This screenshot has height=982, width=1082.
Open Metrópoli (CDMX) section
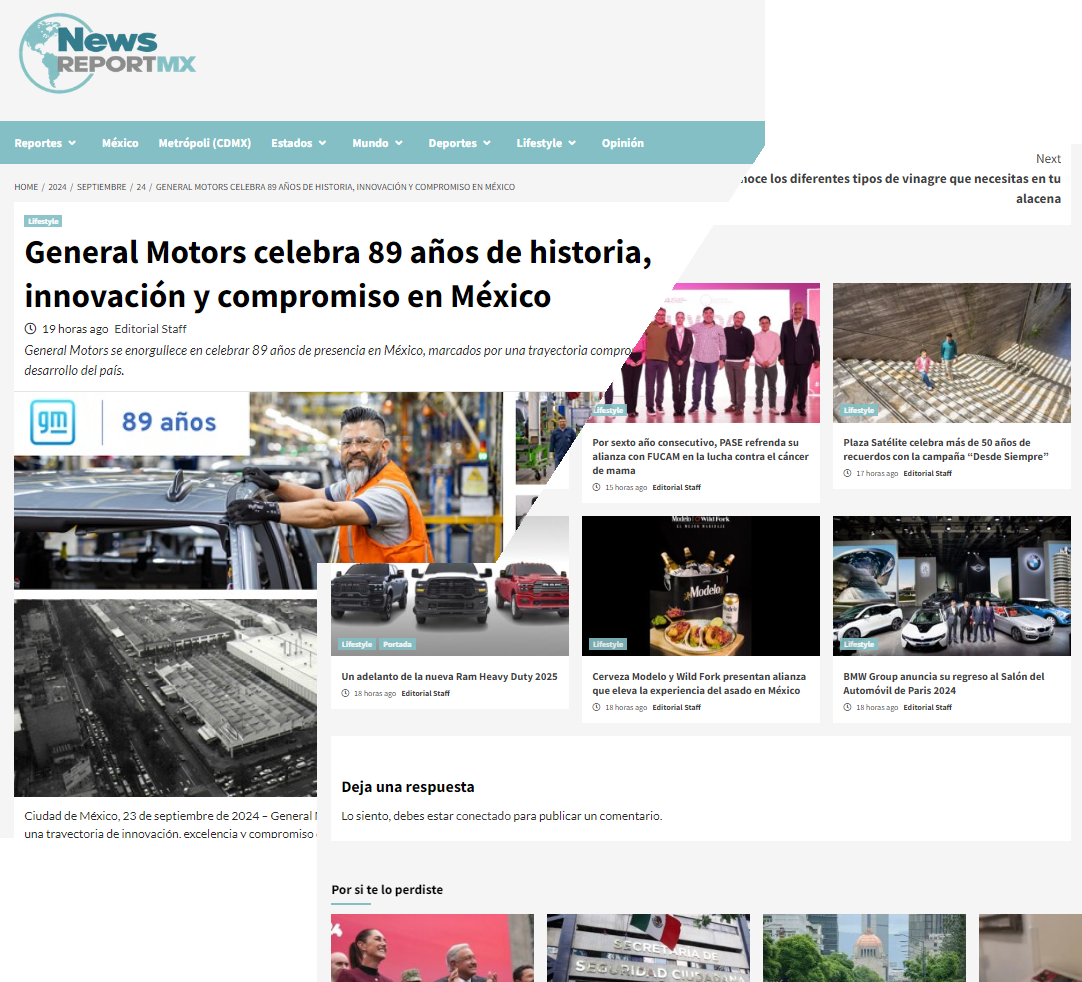tap(204, 143)
